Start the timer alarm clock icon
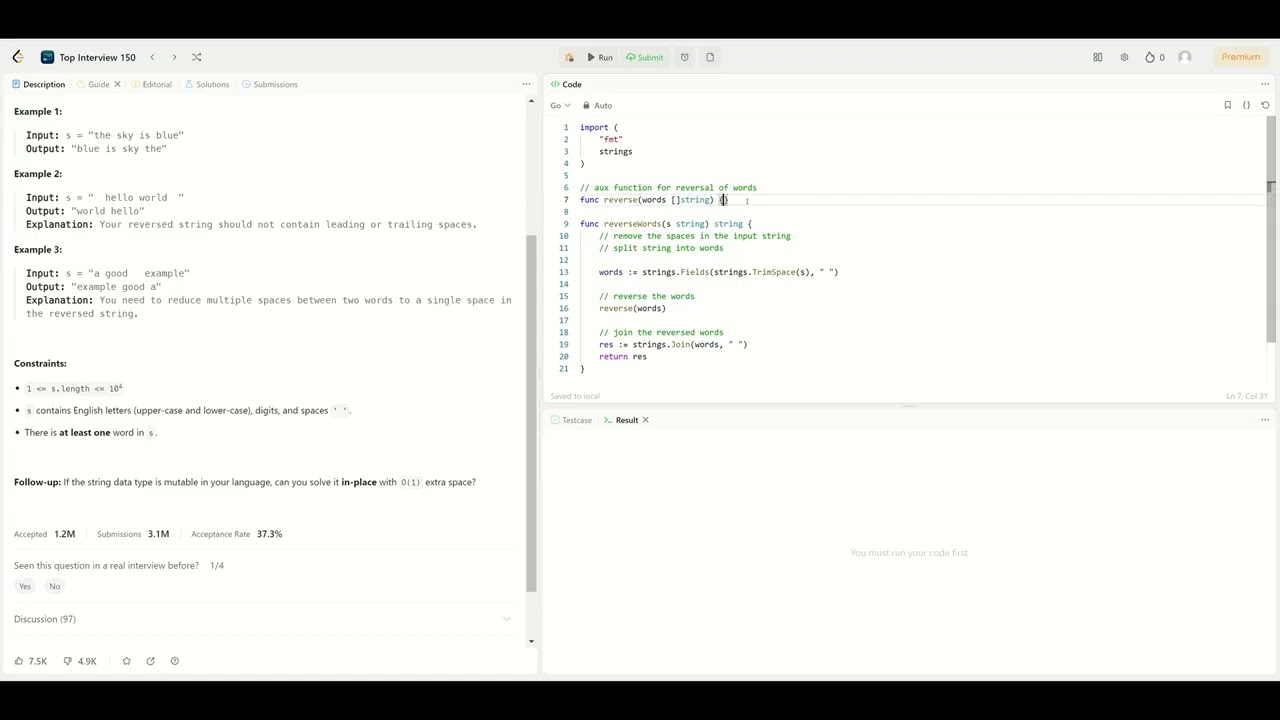The height and width of the screenshot is (720, 1280). [x=685, y=57]
